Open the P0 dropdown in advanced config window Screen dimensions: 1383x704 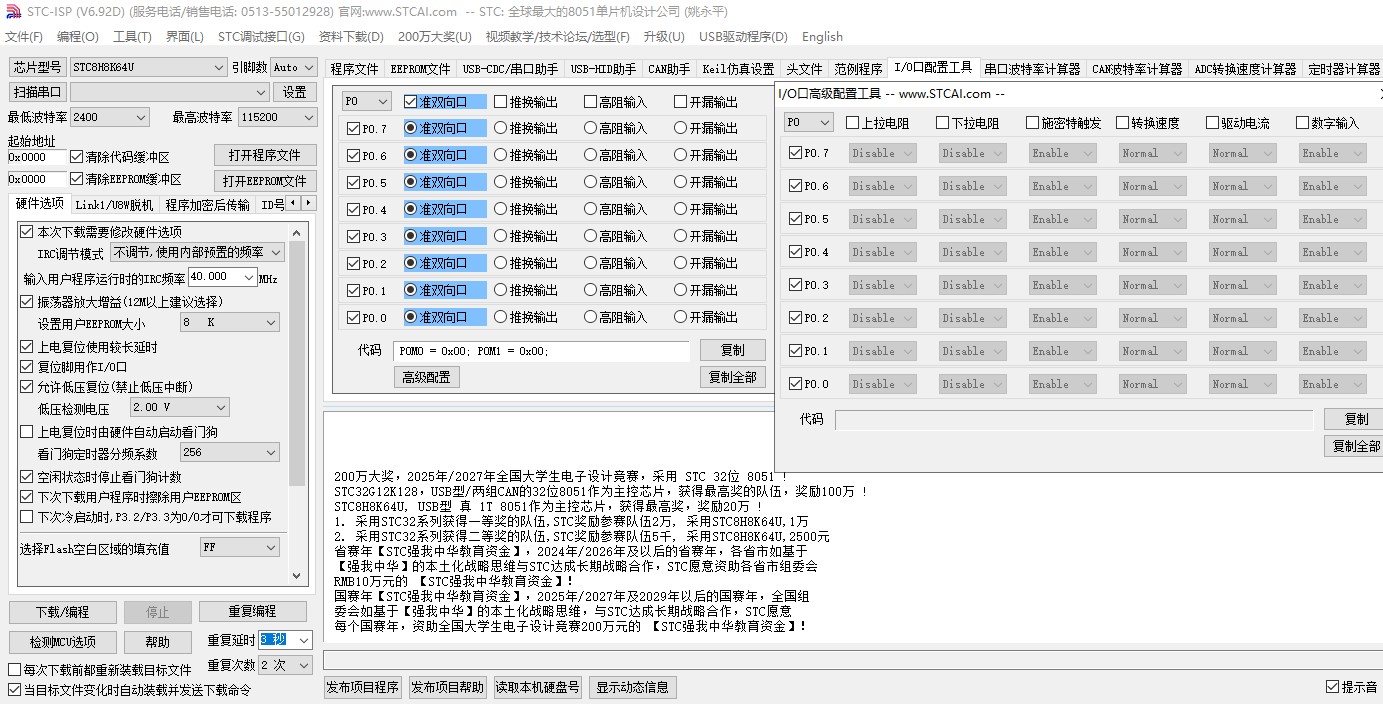click(x=808, y=122)
